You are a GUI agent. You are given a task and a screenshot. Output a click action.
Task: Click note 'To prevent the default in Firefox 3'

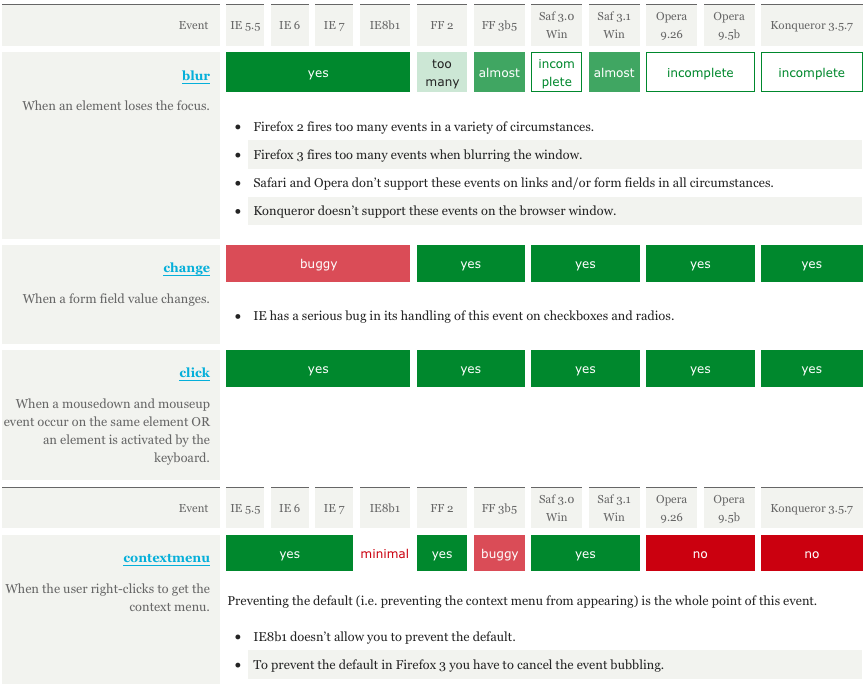tap(458, 665)
